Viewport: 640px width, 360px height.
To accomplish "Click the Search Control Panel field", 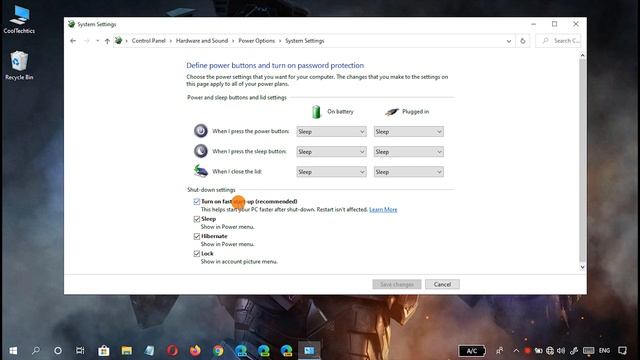I will pos(558,41).
